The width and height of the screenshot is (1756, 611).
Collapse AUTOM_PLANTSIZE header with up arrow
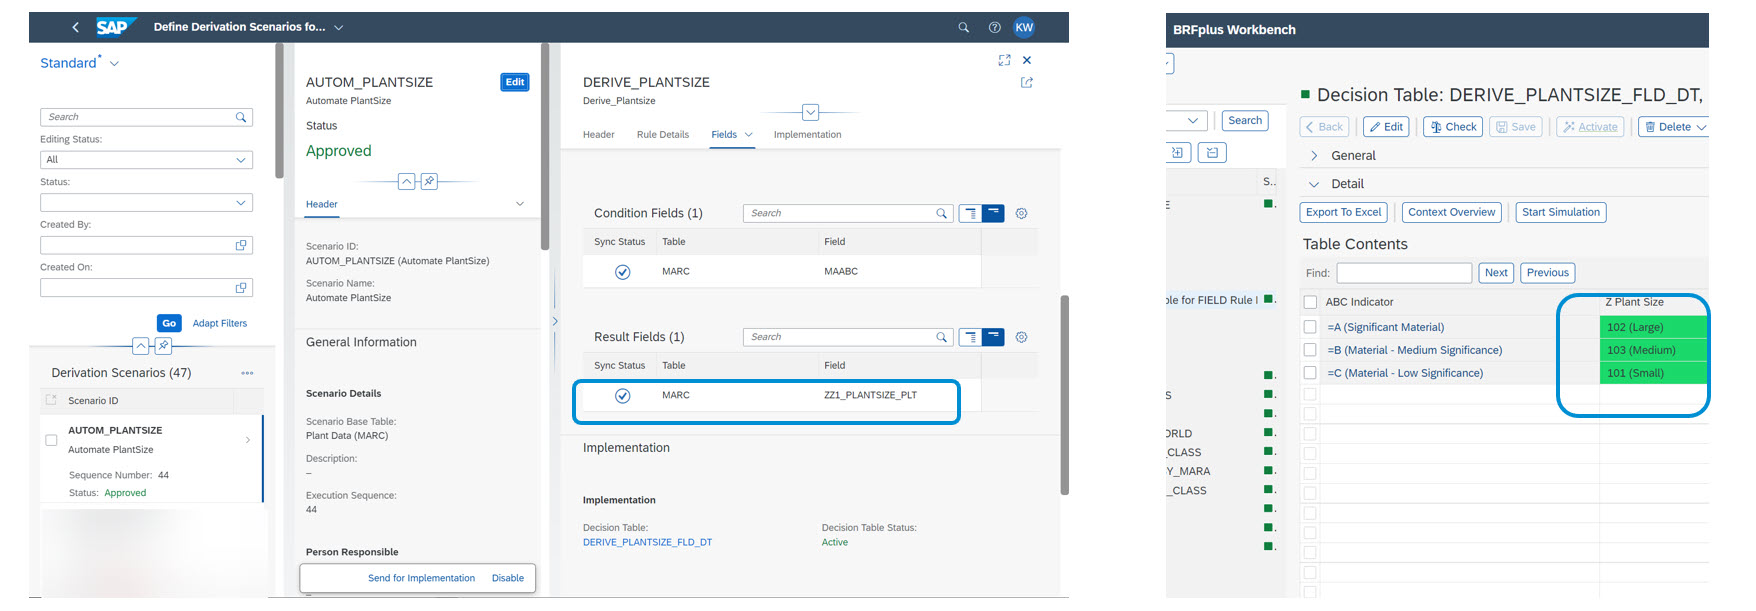coord(406,181)
